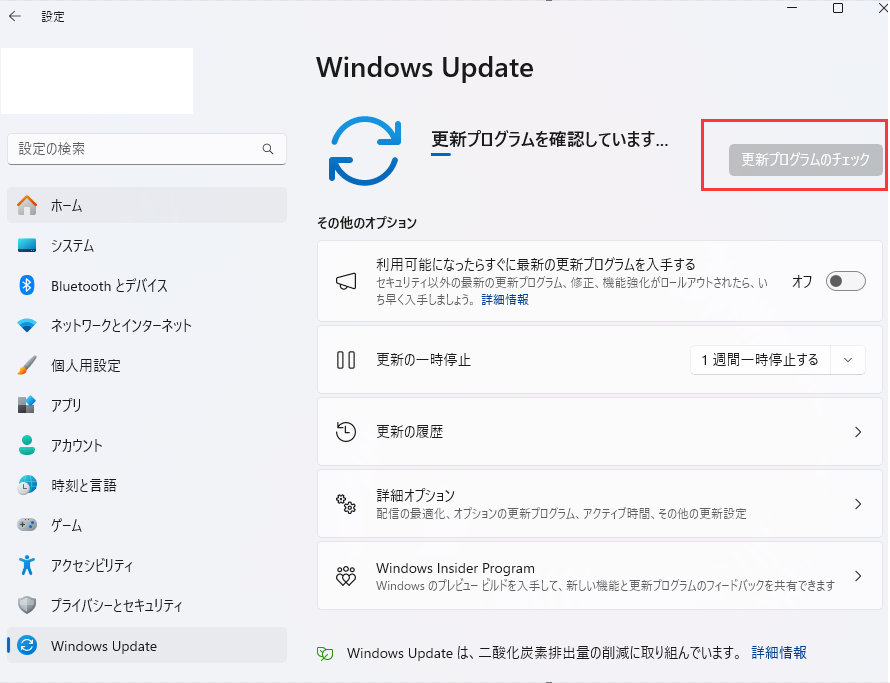Click the Home house icon

[x=27, y=205]
